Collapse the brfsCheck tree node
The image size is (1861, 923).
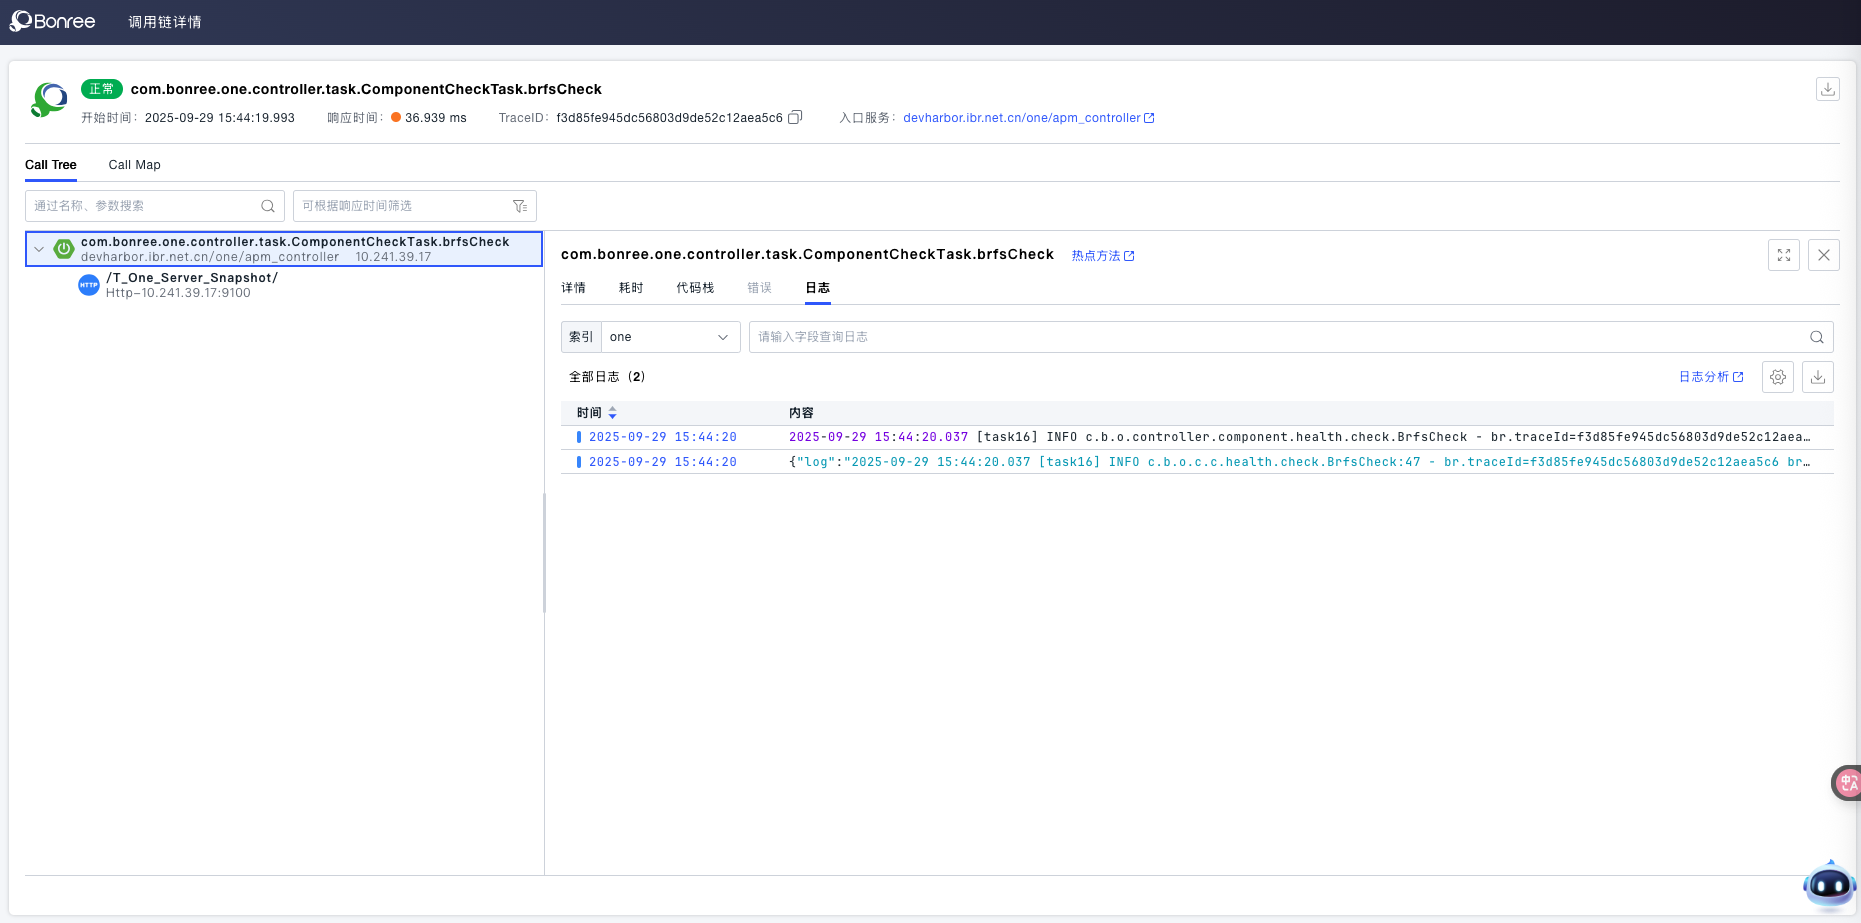[x=39, y=249]
